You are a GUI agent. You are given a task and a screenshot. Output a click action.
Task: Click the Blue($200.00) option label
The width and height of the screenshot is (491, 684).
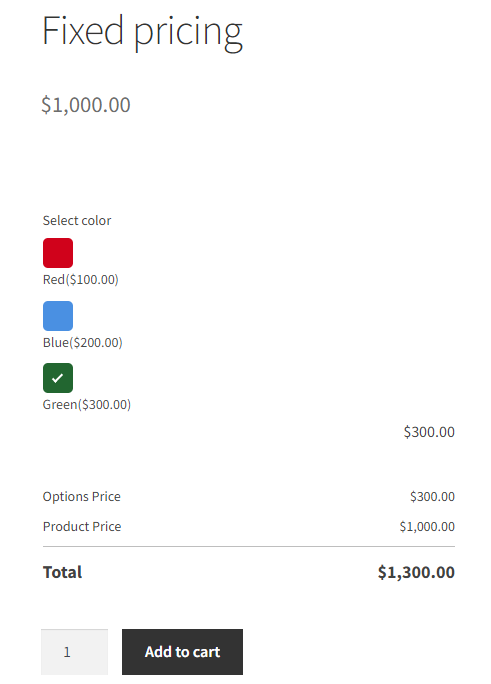coord(82,342)
